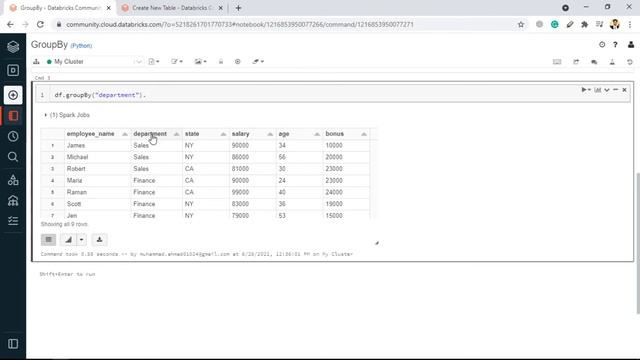The image size is (640, 360).
Task: Expand the (1) Spark Jobs section
Action: [67, 115]
